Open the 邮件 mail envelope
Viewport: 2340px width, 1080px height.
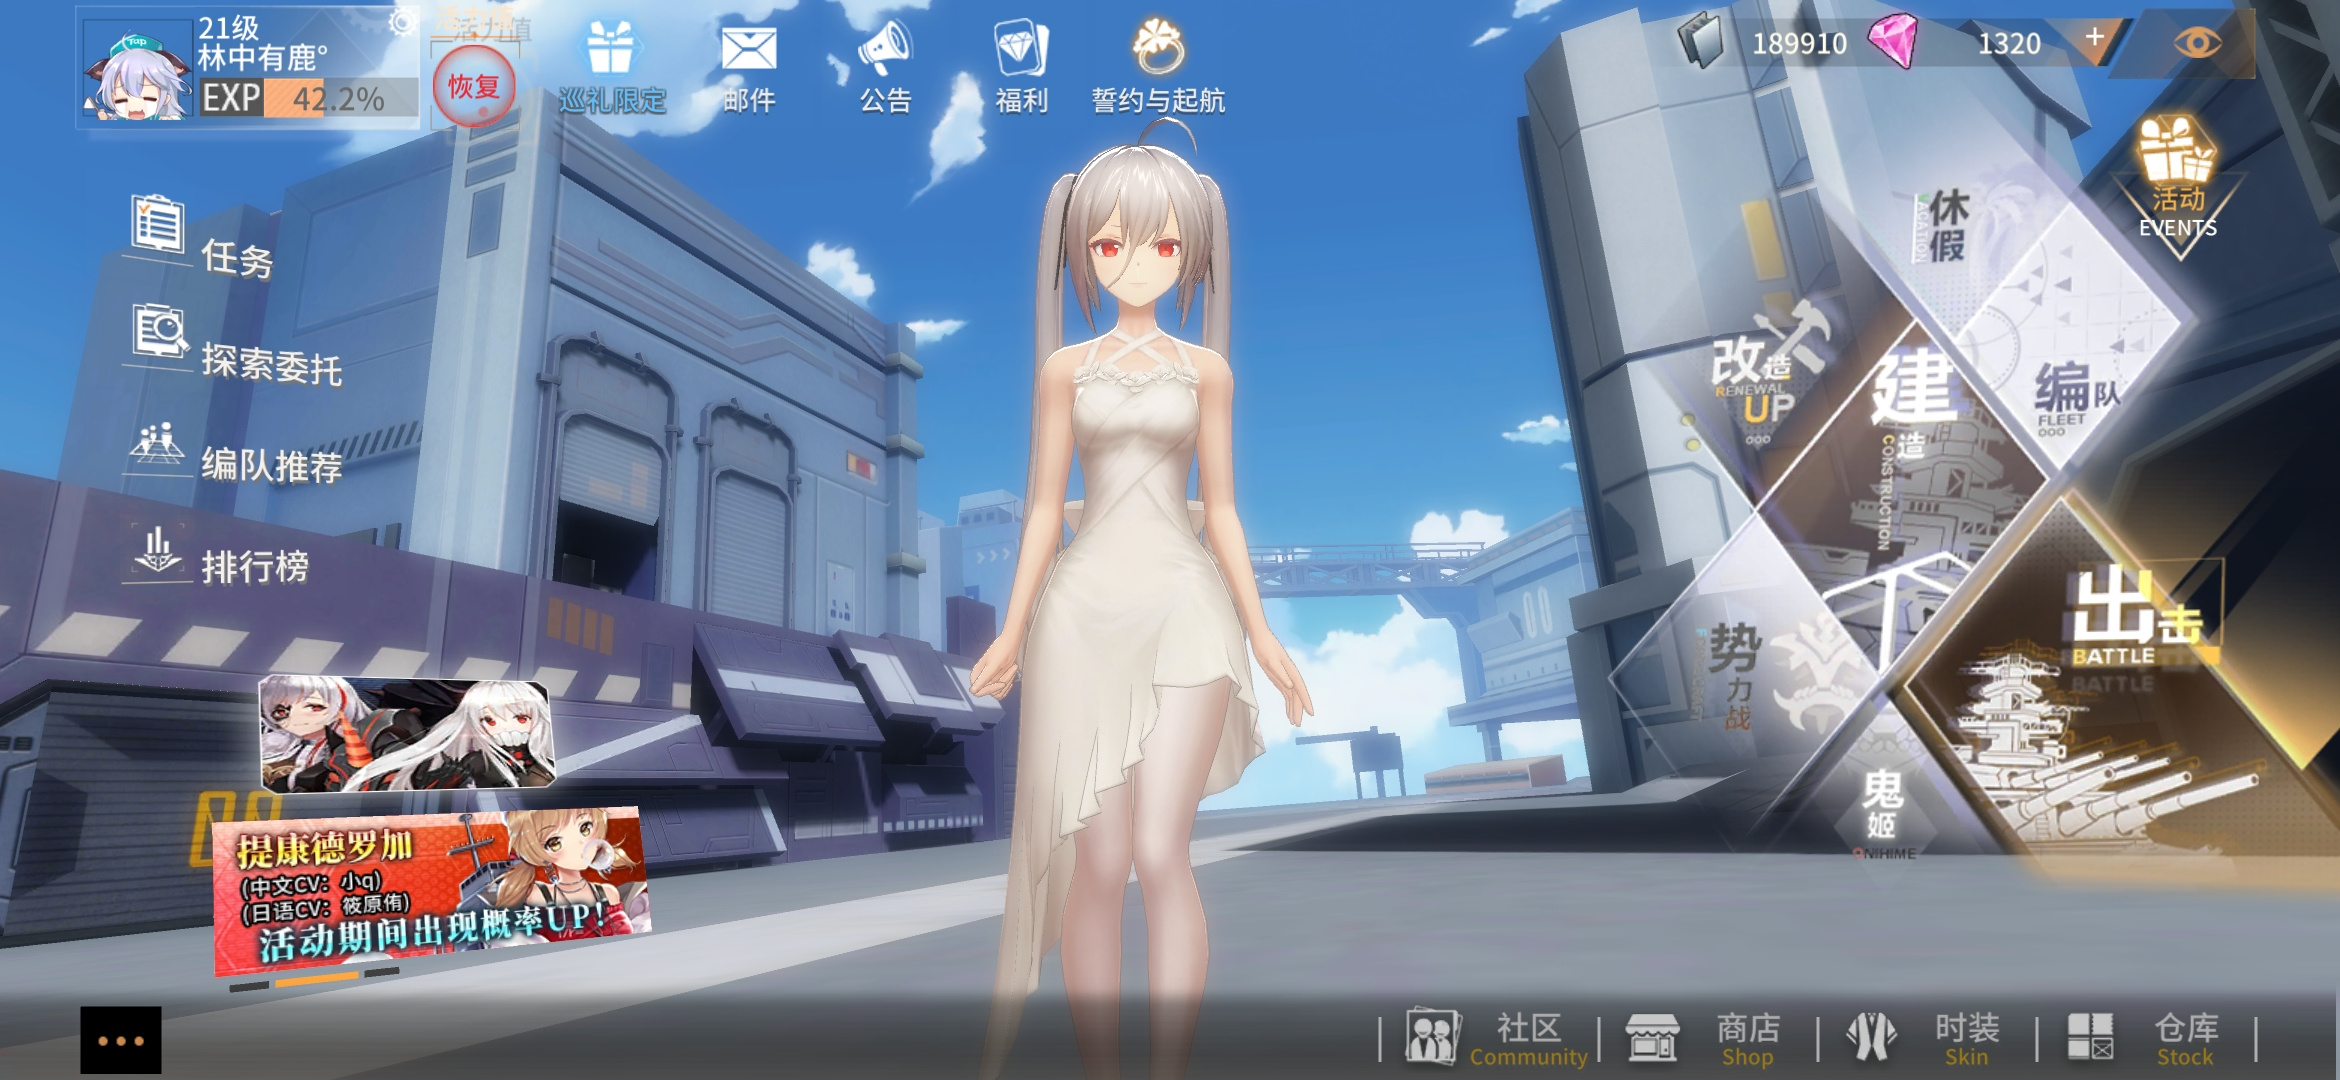pos(748,48)
